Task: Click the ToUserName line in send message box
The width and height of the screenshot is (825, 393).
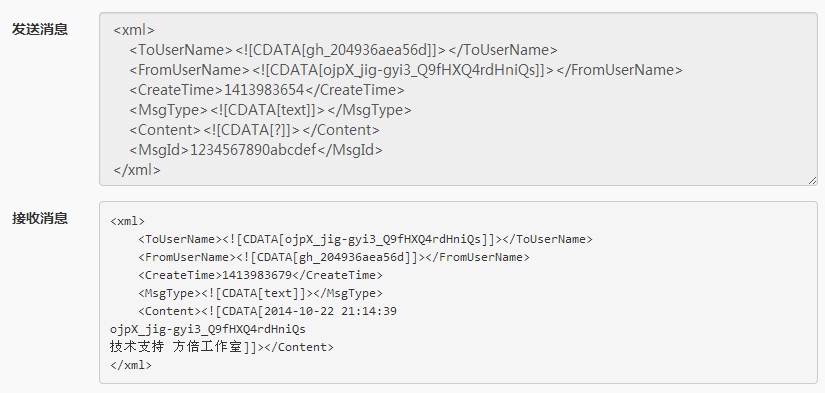Action: coord(344,50)
